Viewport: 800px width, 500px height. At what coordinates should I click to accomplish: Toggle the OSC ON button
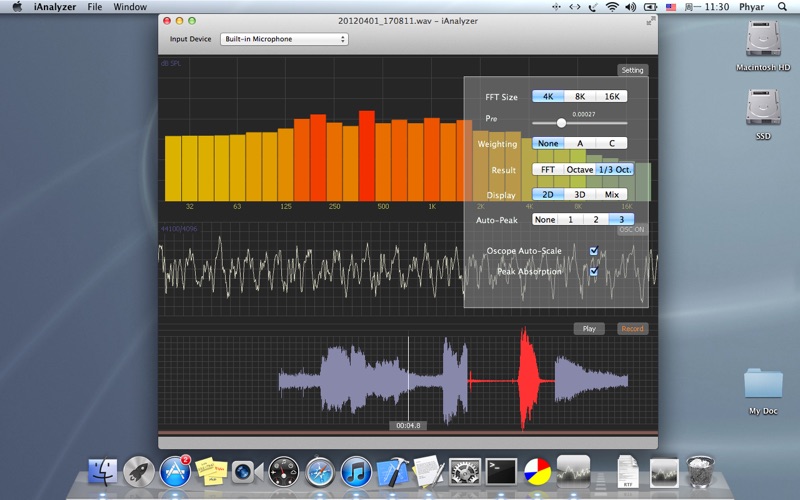(632, 230)
